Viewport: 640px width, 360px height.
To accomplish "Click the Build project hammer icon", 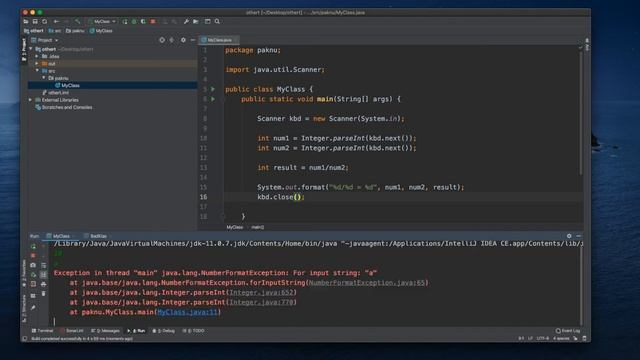I will click(x=78, y=22).
